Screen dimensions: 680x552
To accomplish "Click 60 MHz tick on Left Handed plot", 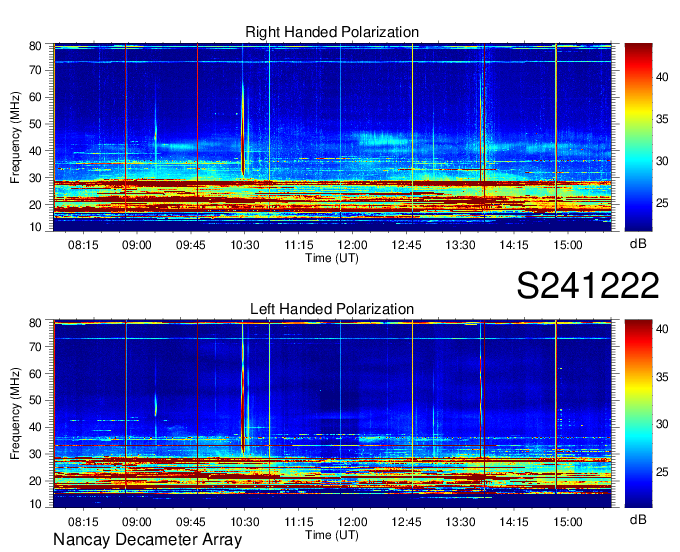I will click(x=35, y=373).
